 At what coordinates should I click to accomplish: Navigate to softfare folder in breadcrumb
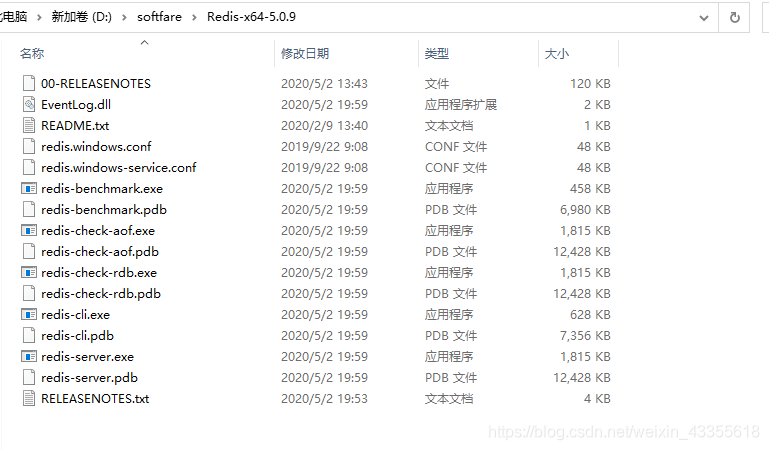159,17
